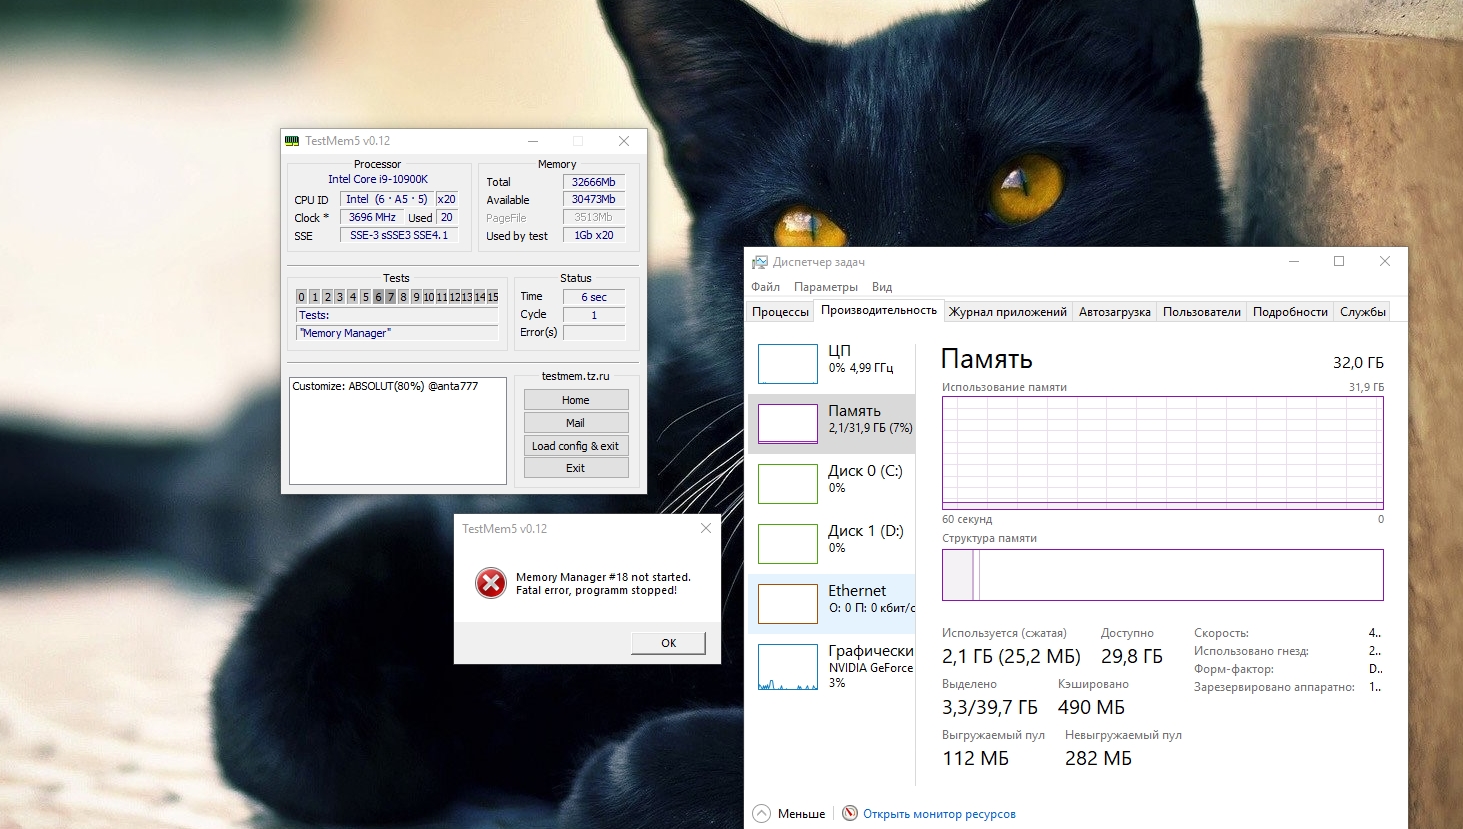The image size is (1463, 829).
Task: Click the "Intel Core i9-10900K" processor name
Action: 378,179
